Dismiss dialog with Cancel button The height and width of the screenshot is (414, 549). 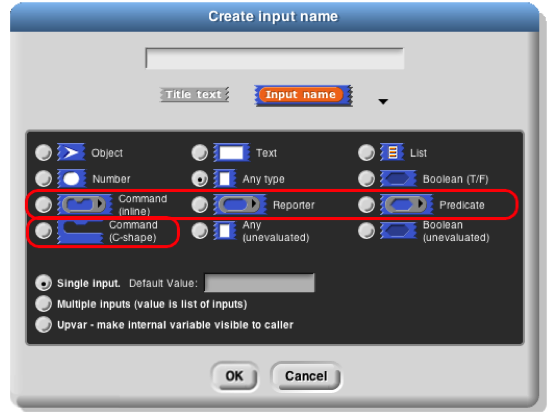[306, 376]
